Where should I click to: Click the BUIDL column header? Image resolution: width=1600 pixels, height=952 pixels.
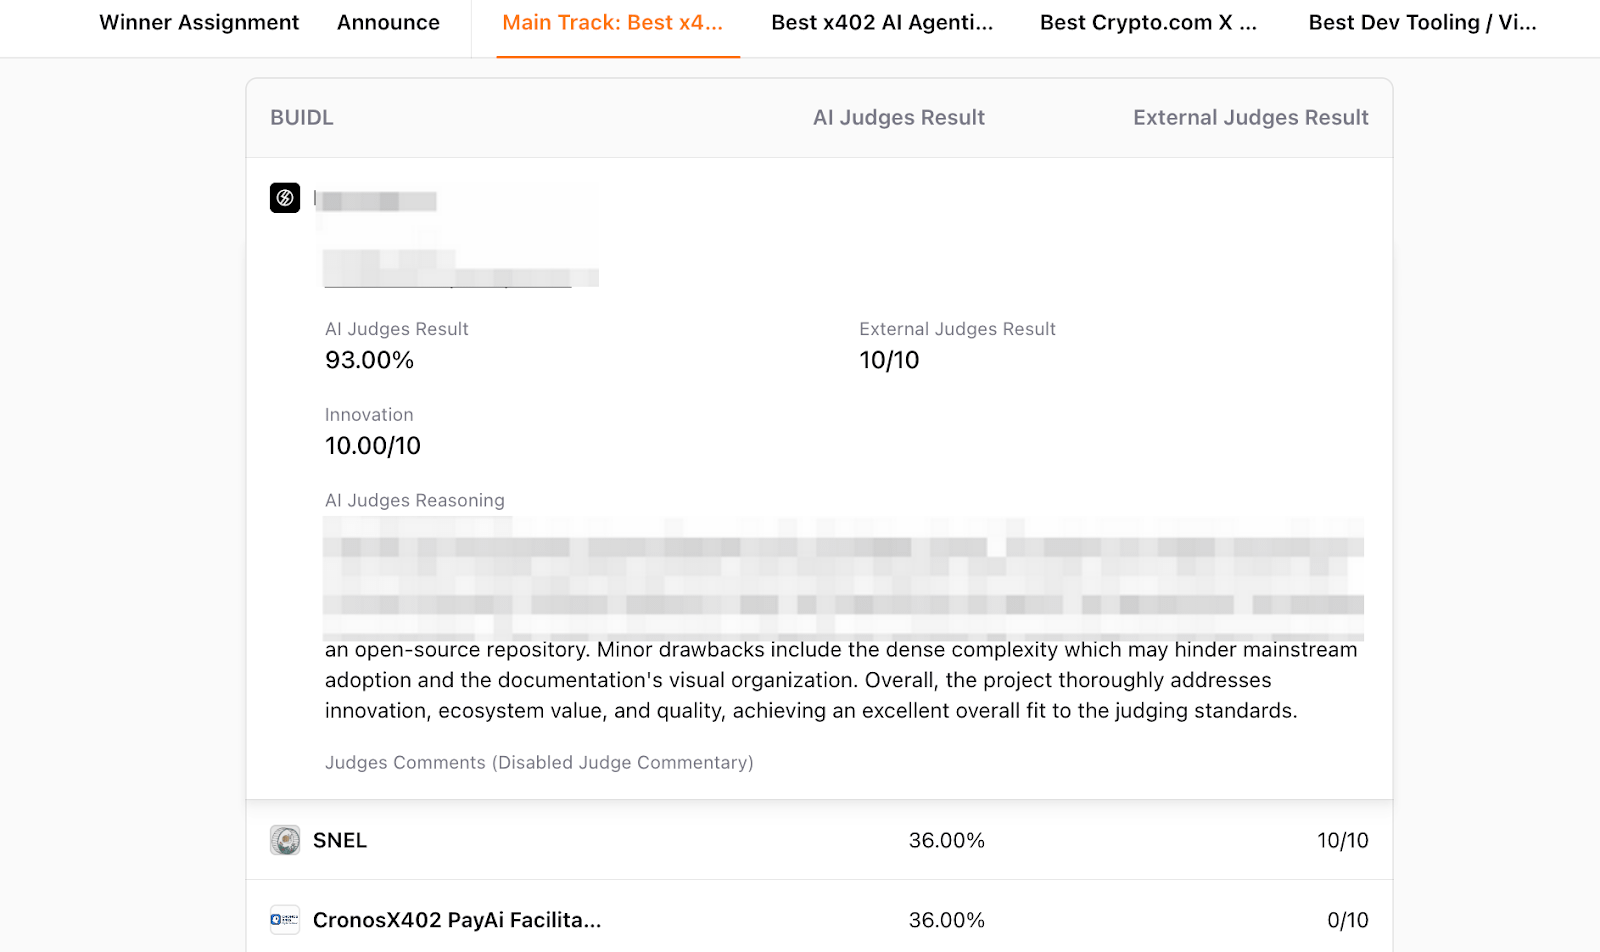pyautogui.click(x=302, y=118)
